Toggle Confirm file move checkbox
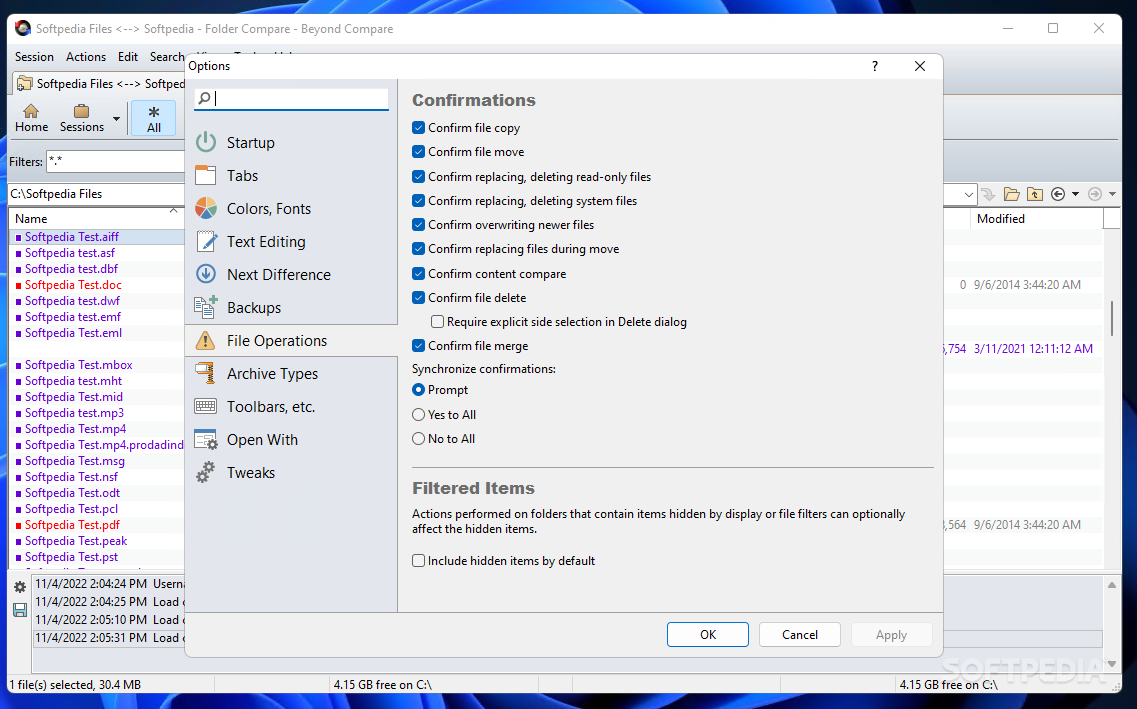The image size is (1137, 709). point(418,152)
